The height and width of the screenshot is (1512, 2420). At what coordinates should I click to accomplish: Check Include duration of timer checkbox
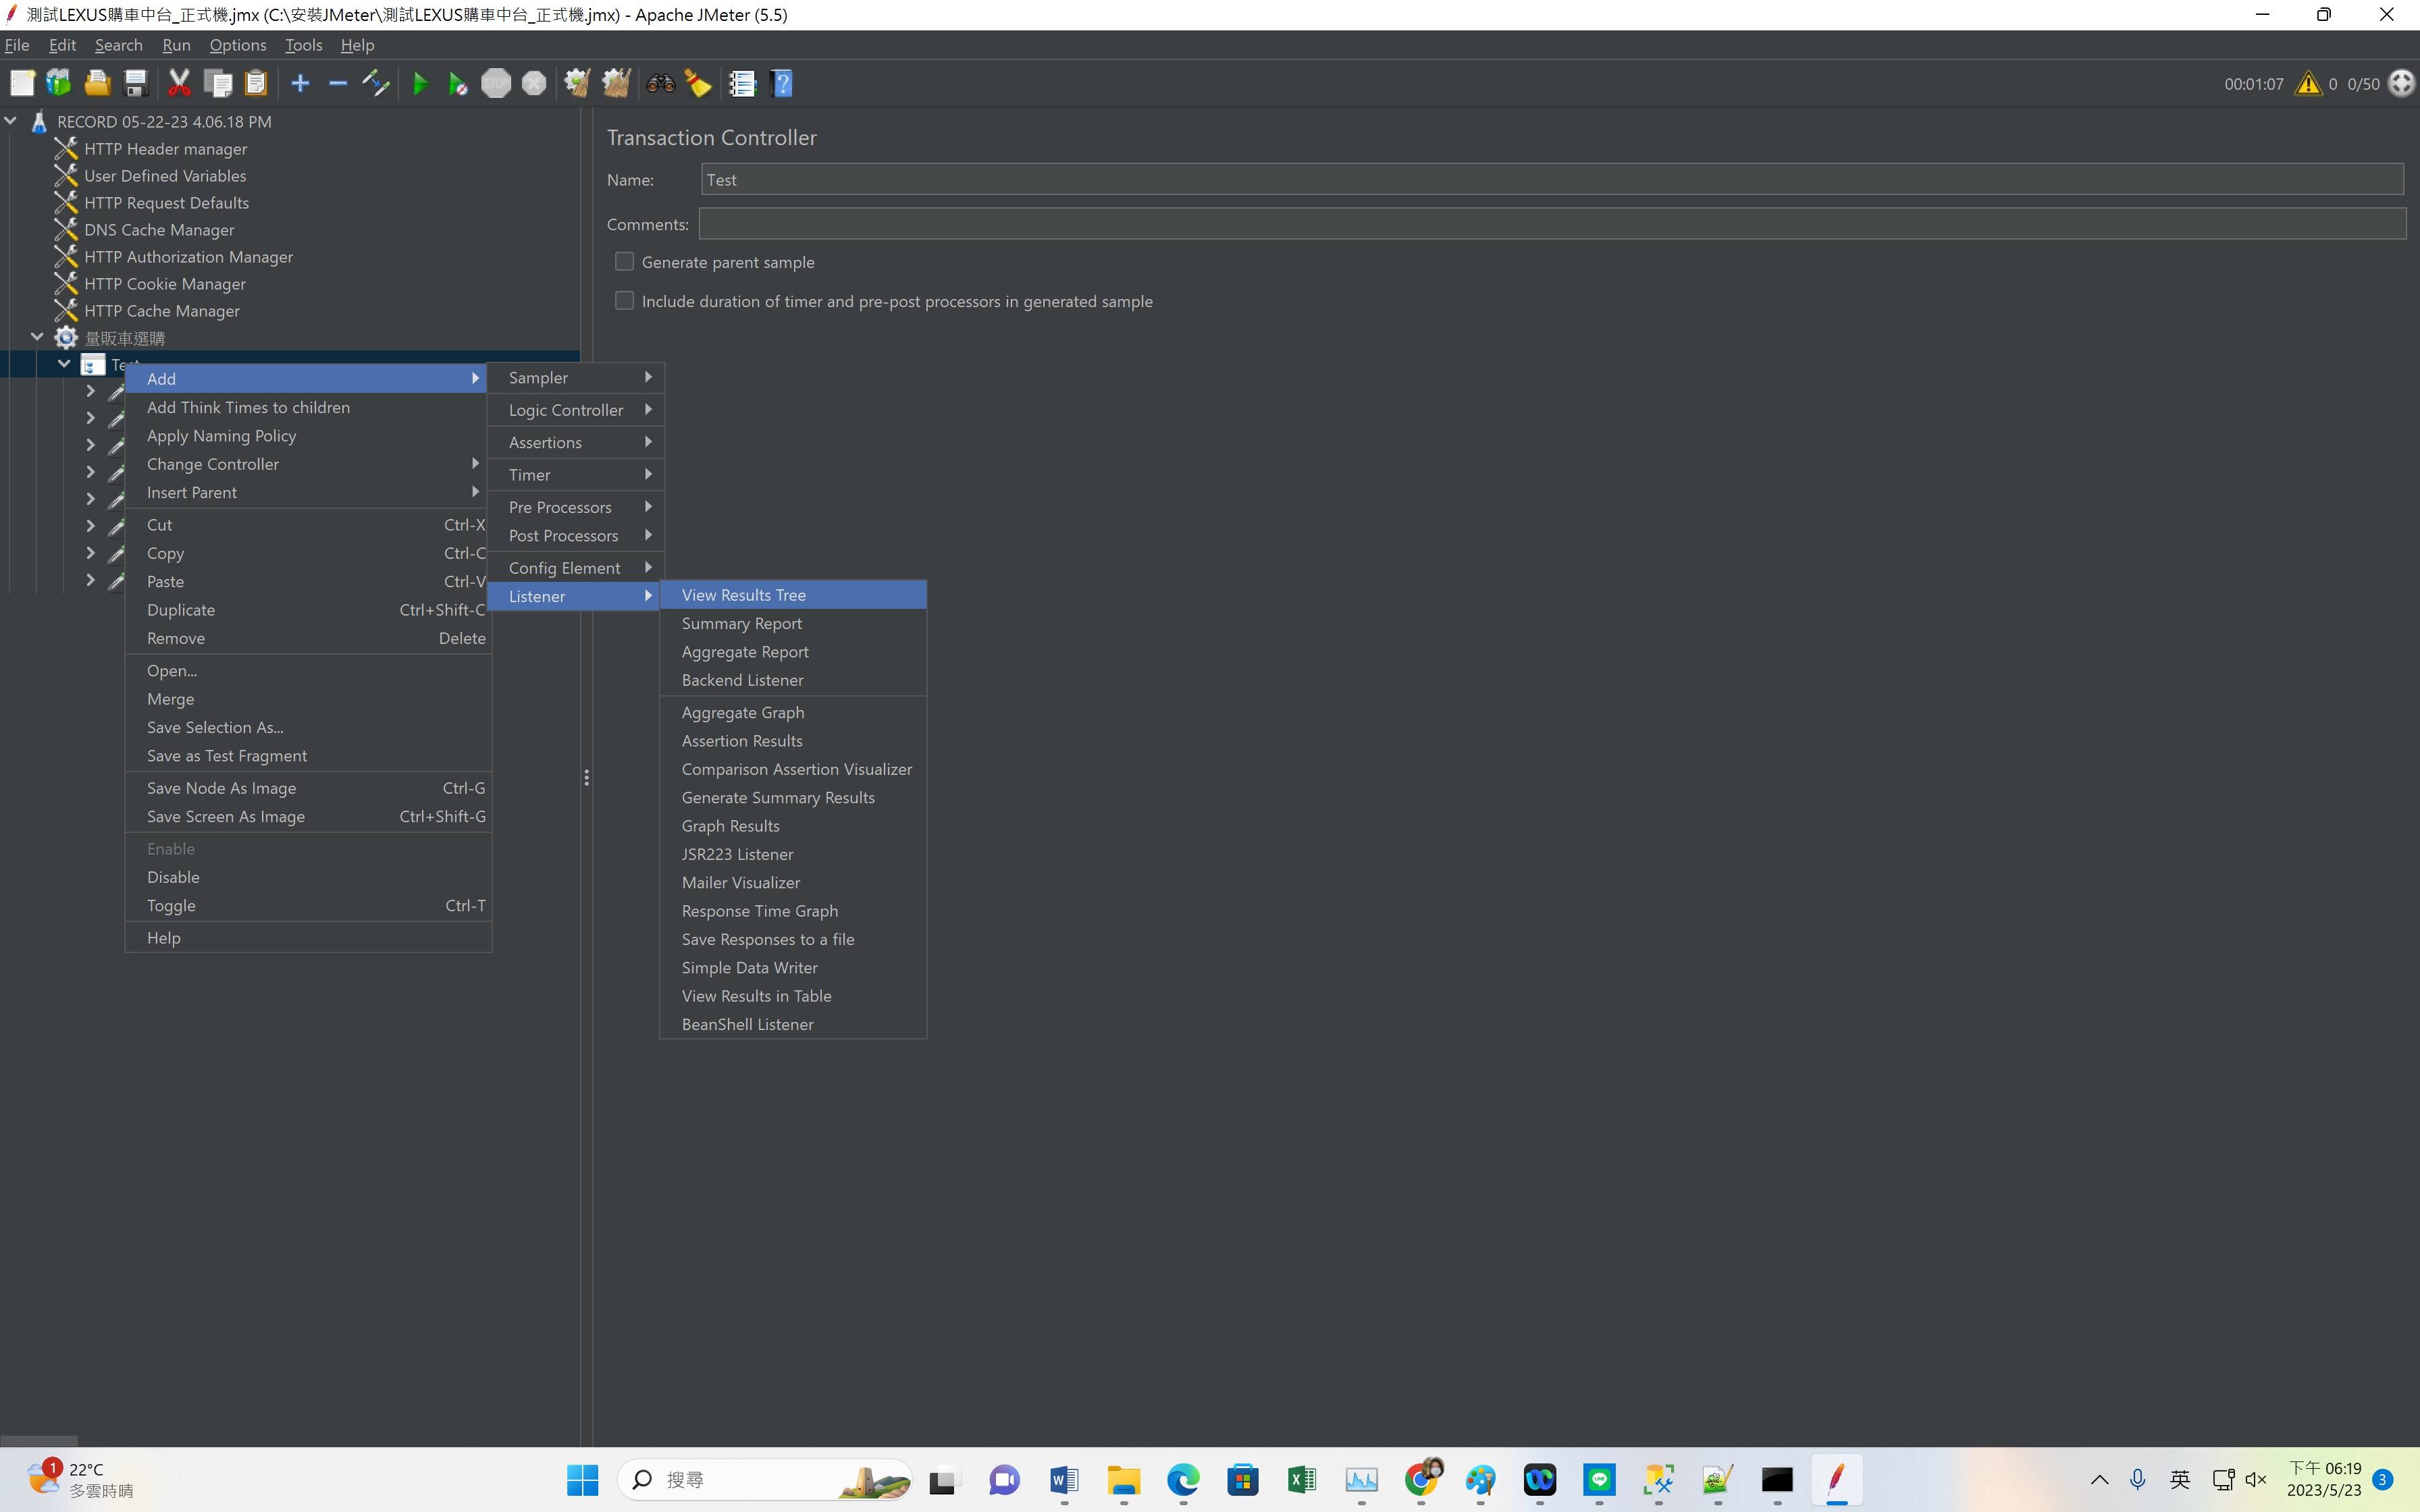pyautogui.click(x=624, y=301)
